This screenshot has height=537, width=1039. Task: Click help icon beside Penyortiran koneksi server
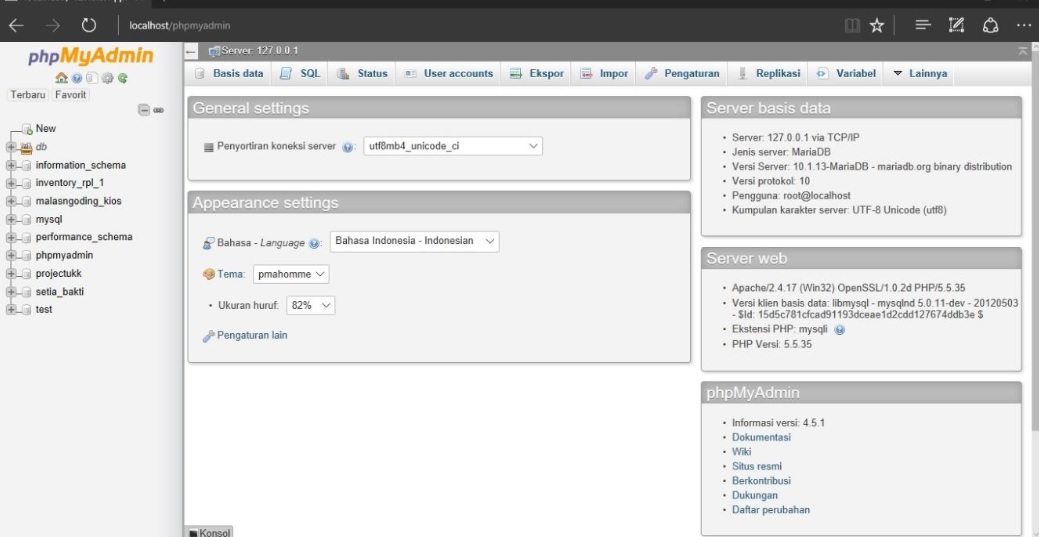click(x=348, y=147)
